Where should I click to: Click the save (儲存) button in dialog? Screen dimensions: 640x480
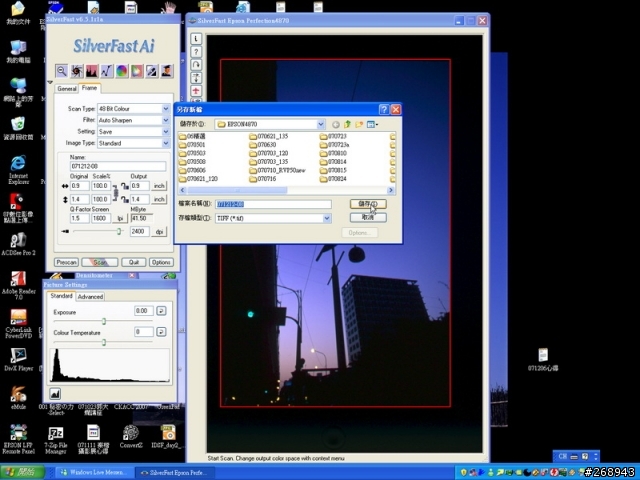(368, 204)
